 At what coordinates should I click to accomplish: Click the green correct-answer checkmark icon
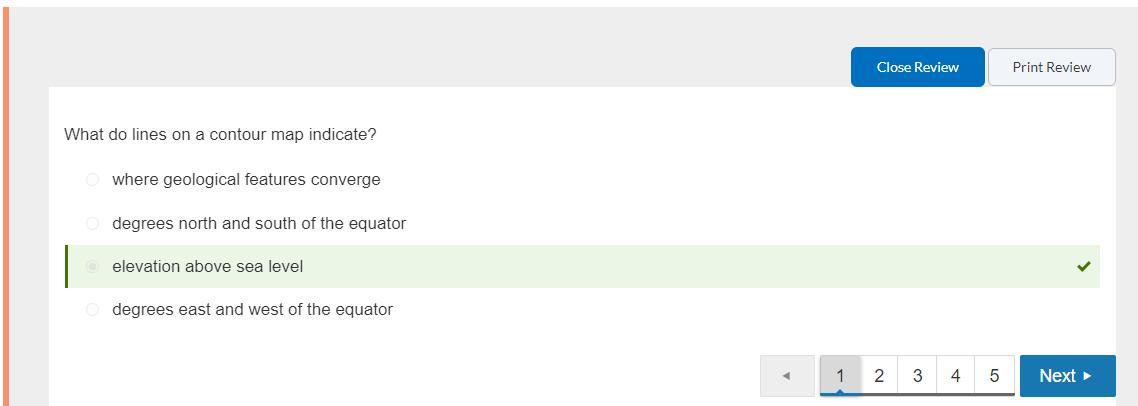pyautogui.click(x=1083, y=267)
